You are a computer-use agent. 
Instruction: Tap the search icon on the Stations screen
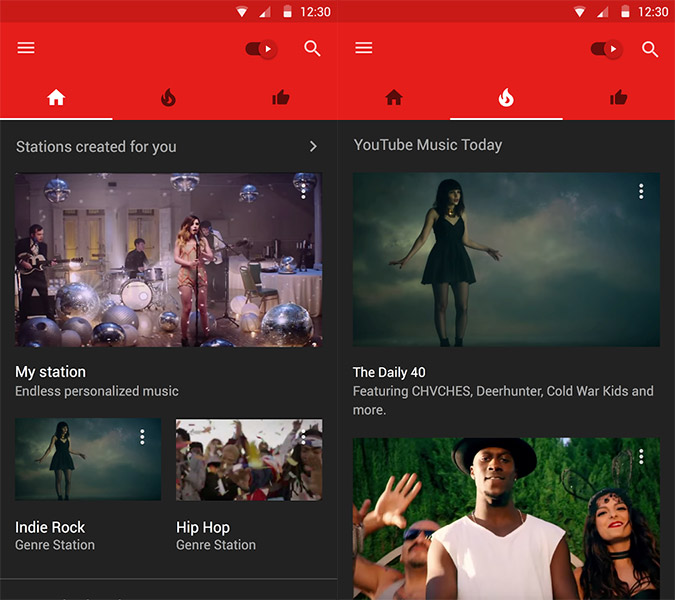click(x=312, y=48)
